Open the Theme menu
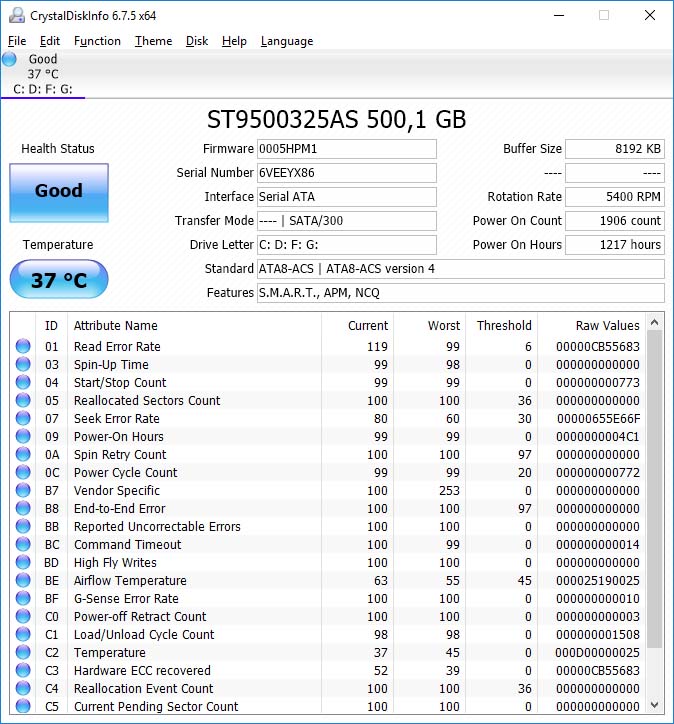The image size is (674, 724). click(153, 41)
